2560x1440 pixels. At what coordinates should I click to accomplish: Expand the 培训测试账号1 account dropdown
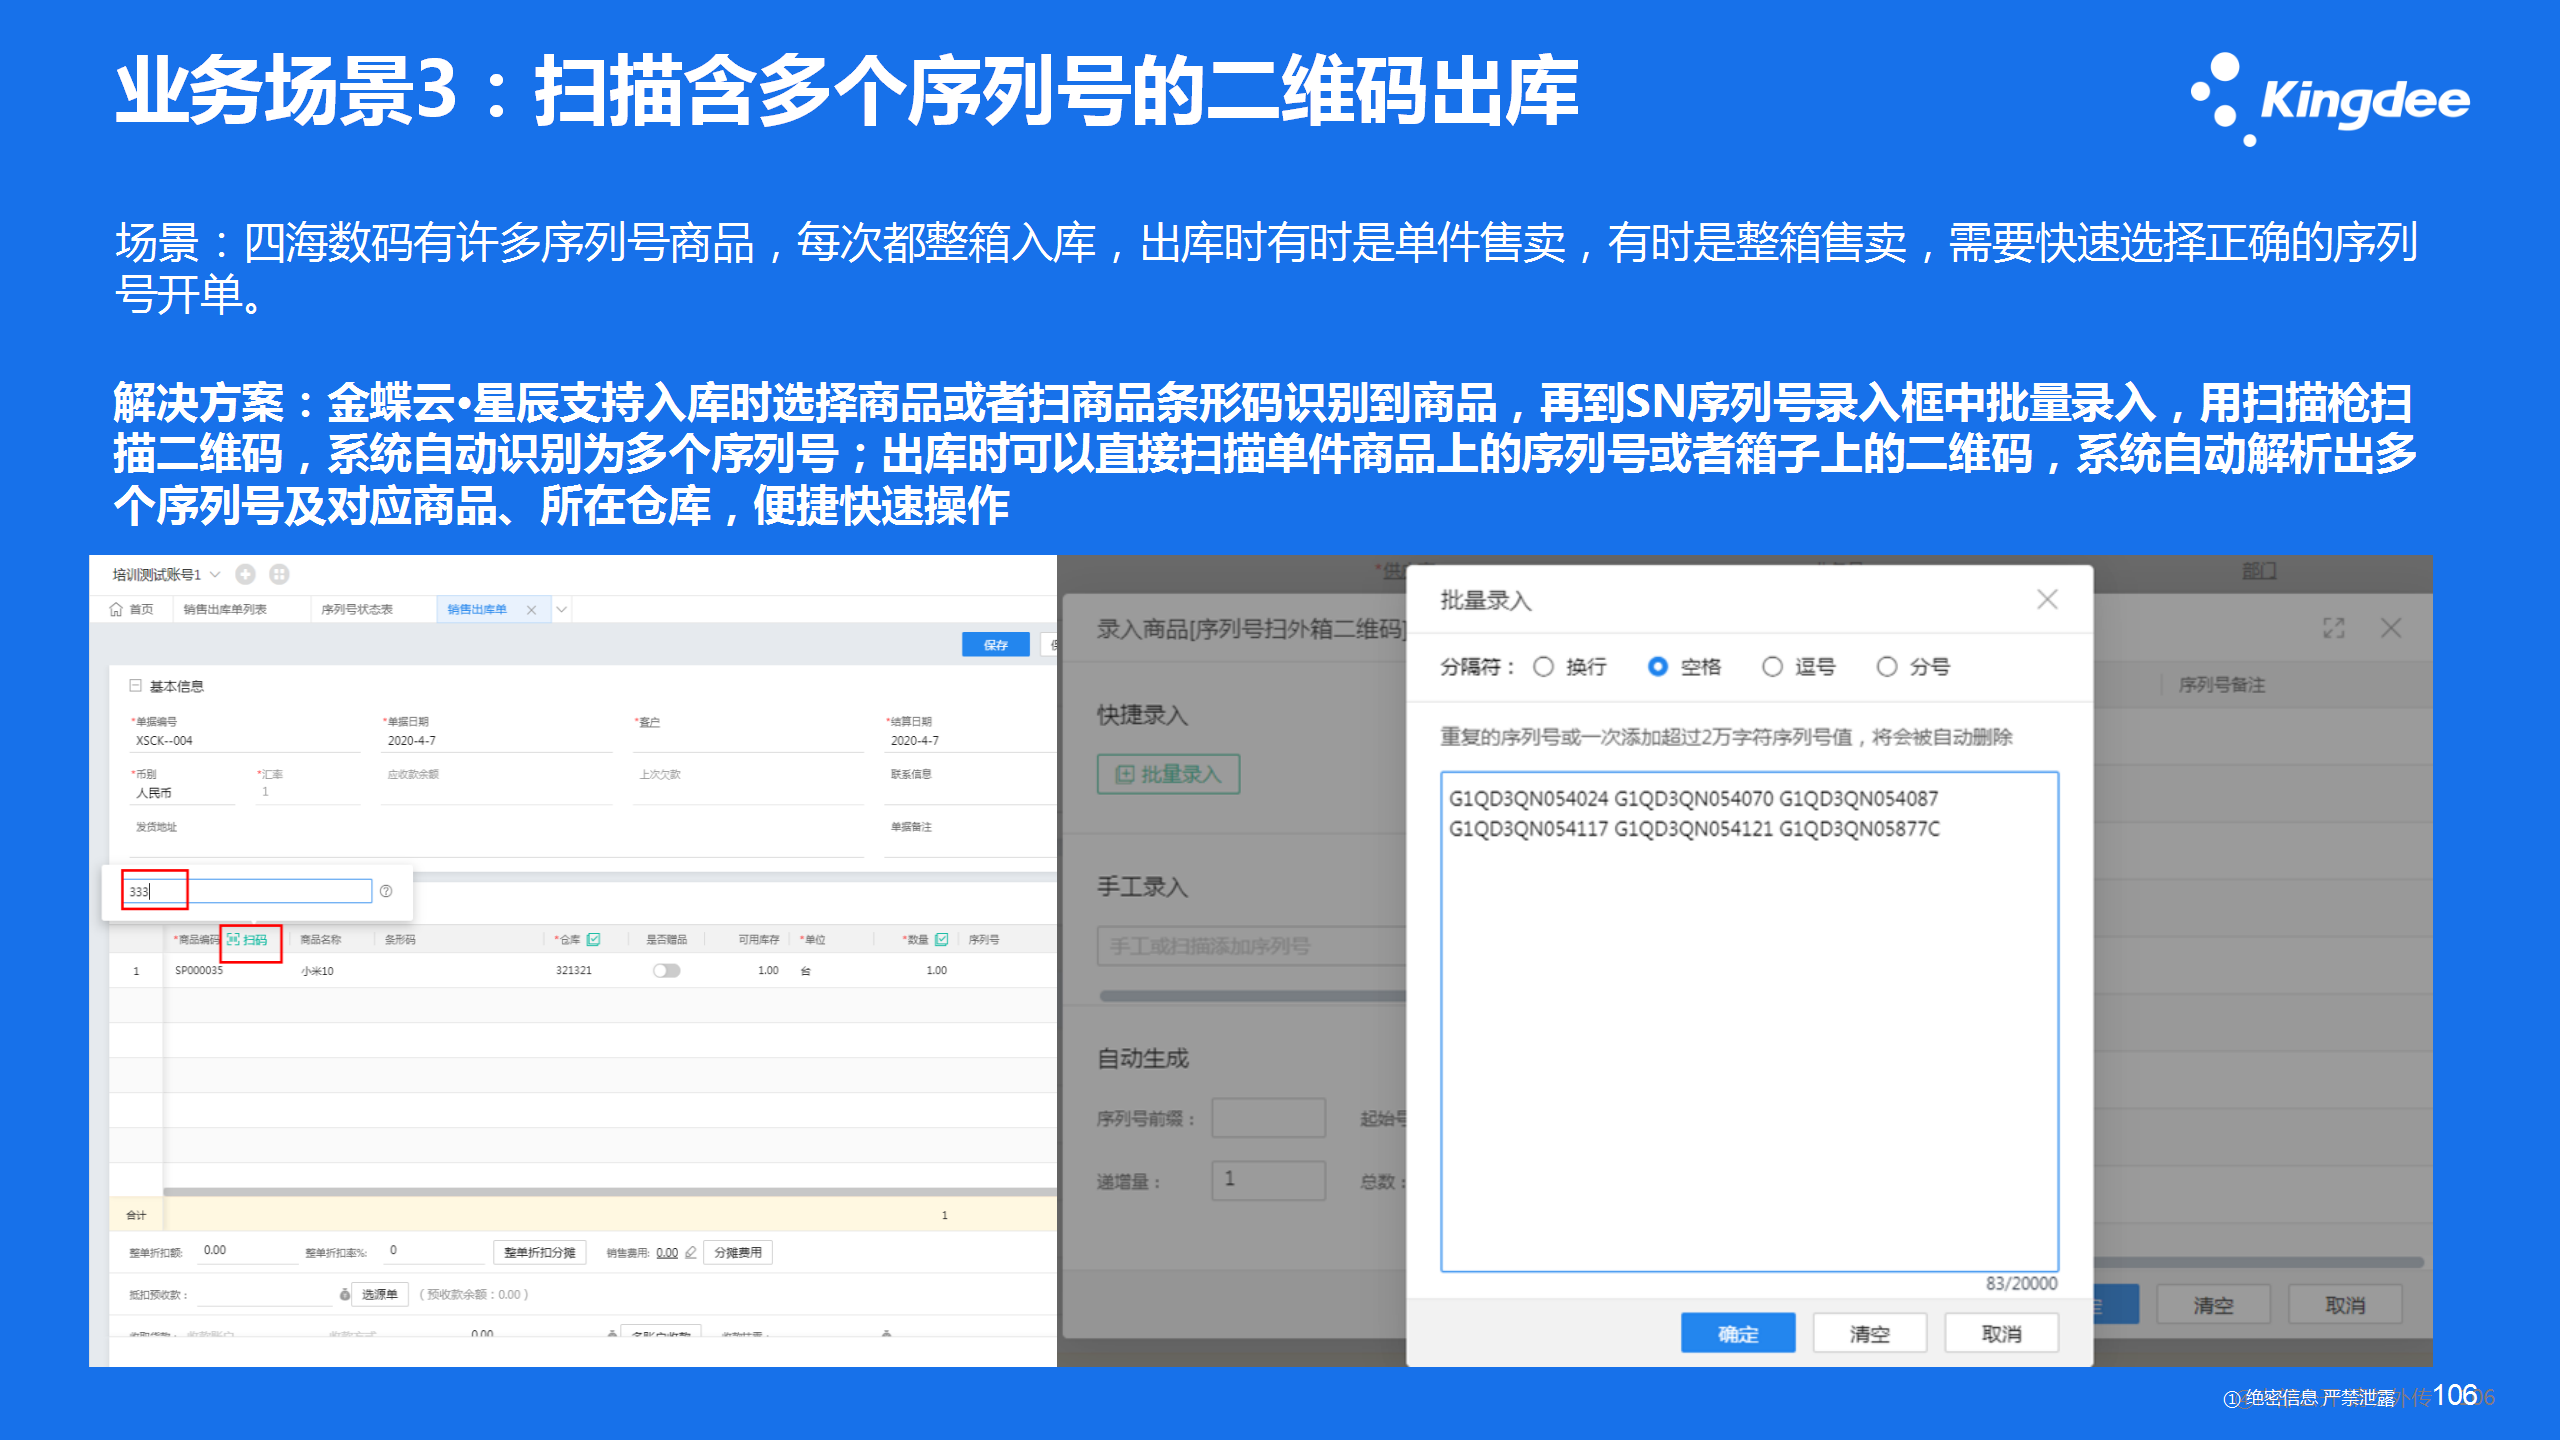tap(215, 574)
